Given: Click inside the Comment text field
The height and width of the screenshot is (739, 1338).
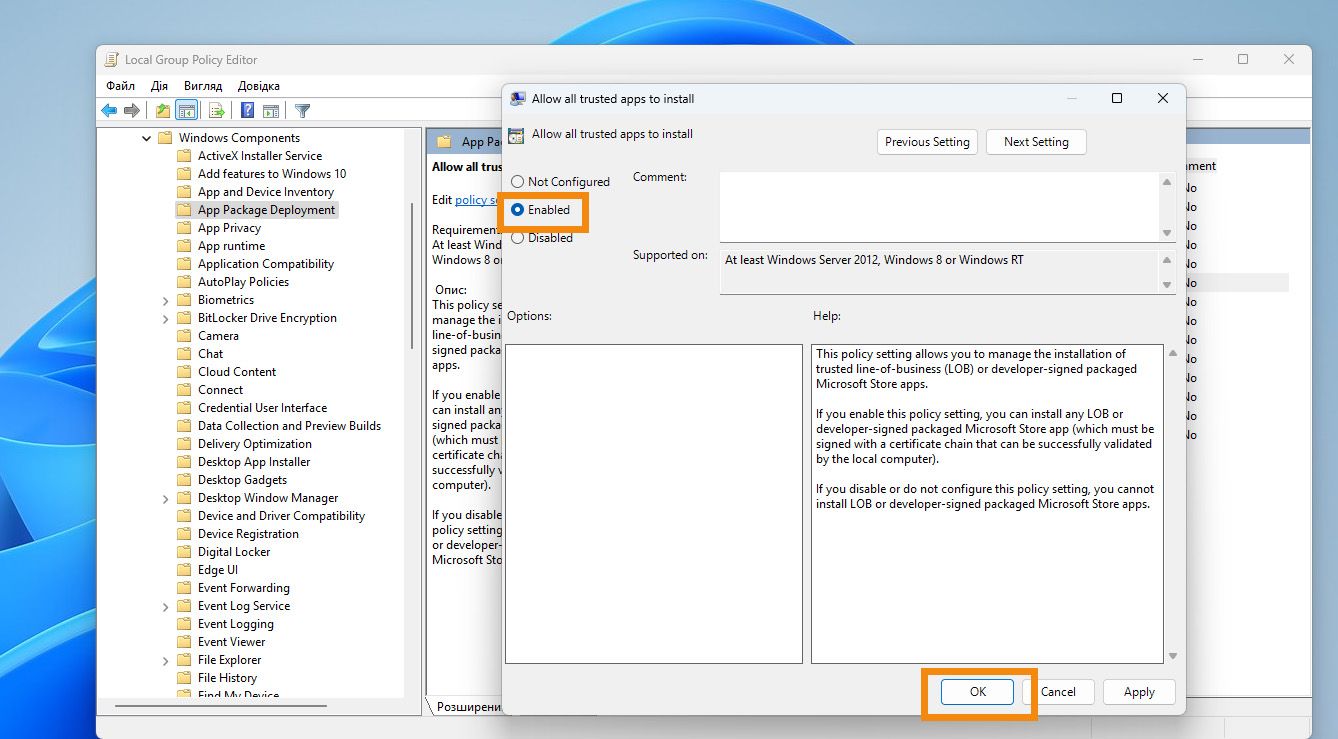Looking at the screenshot, I should click(x=940, y=207).
